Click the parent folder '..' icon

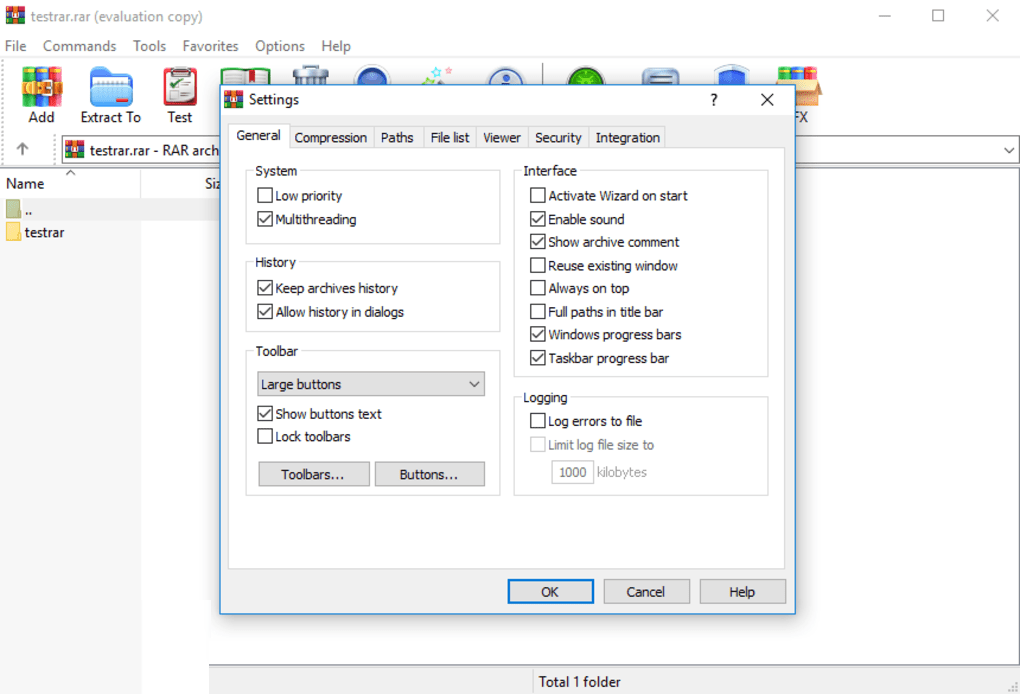[x=13, y=209]
